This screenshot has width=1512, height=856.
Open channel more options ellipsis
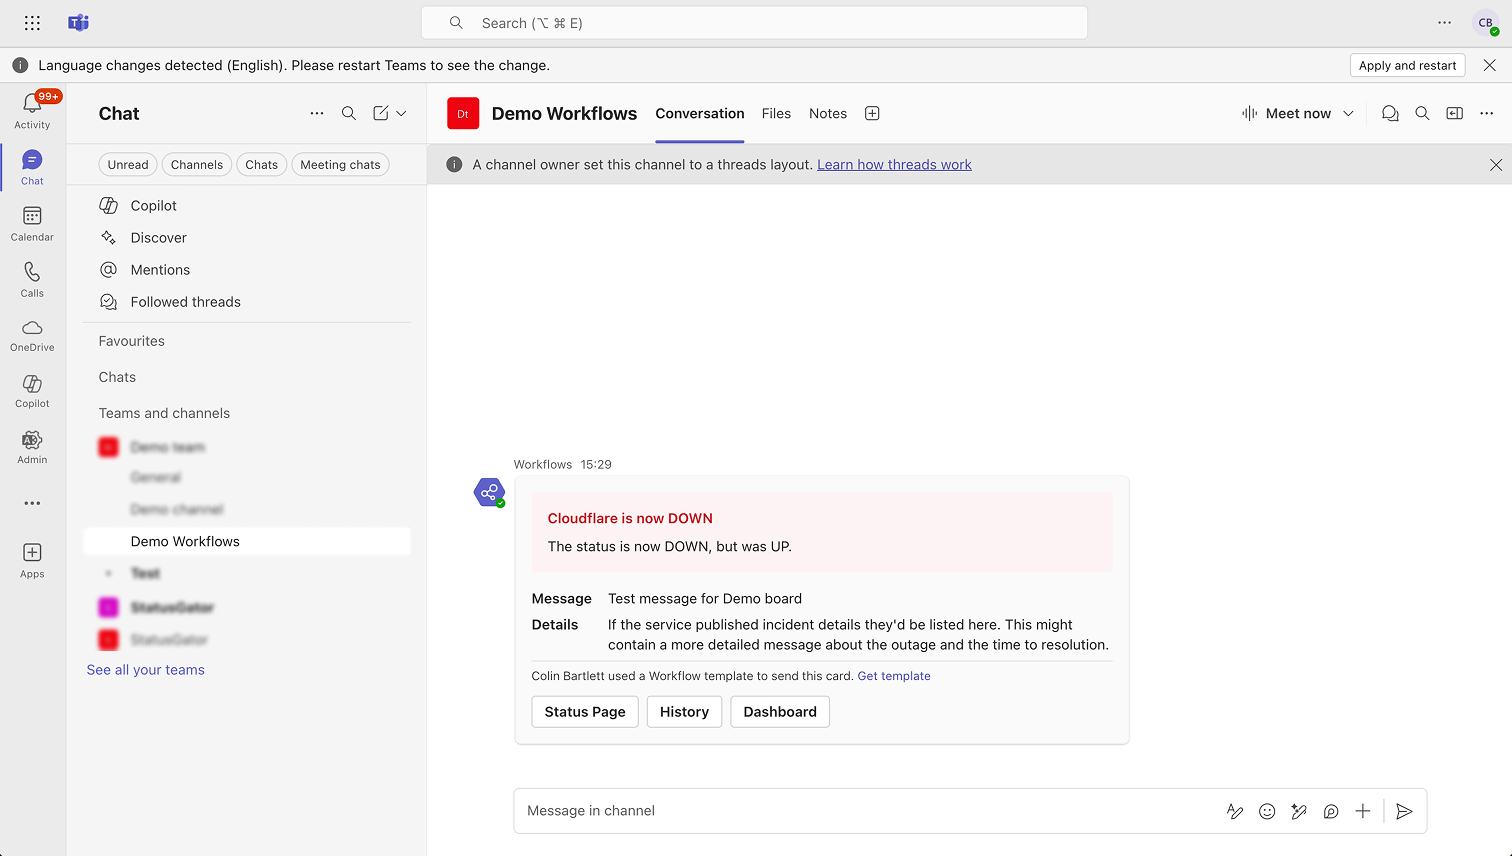(x=1487, y=113)
